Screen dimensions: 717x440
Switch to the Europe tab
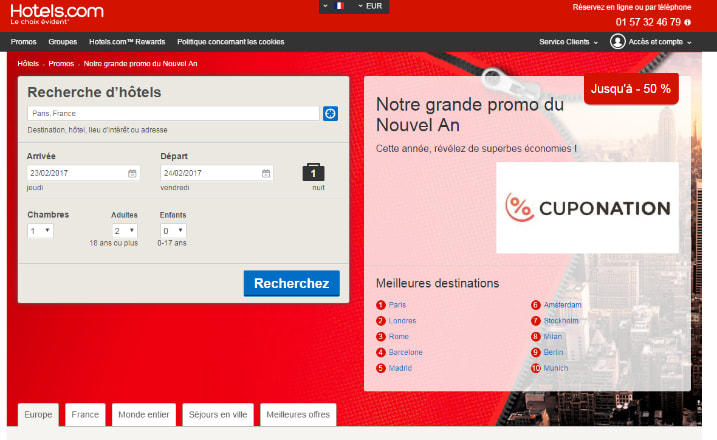38,414
